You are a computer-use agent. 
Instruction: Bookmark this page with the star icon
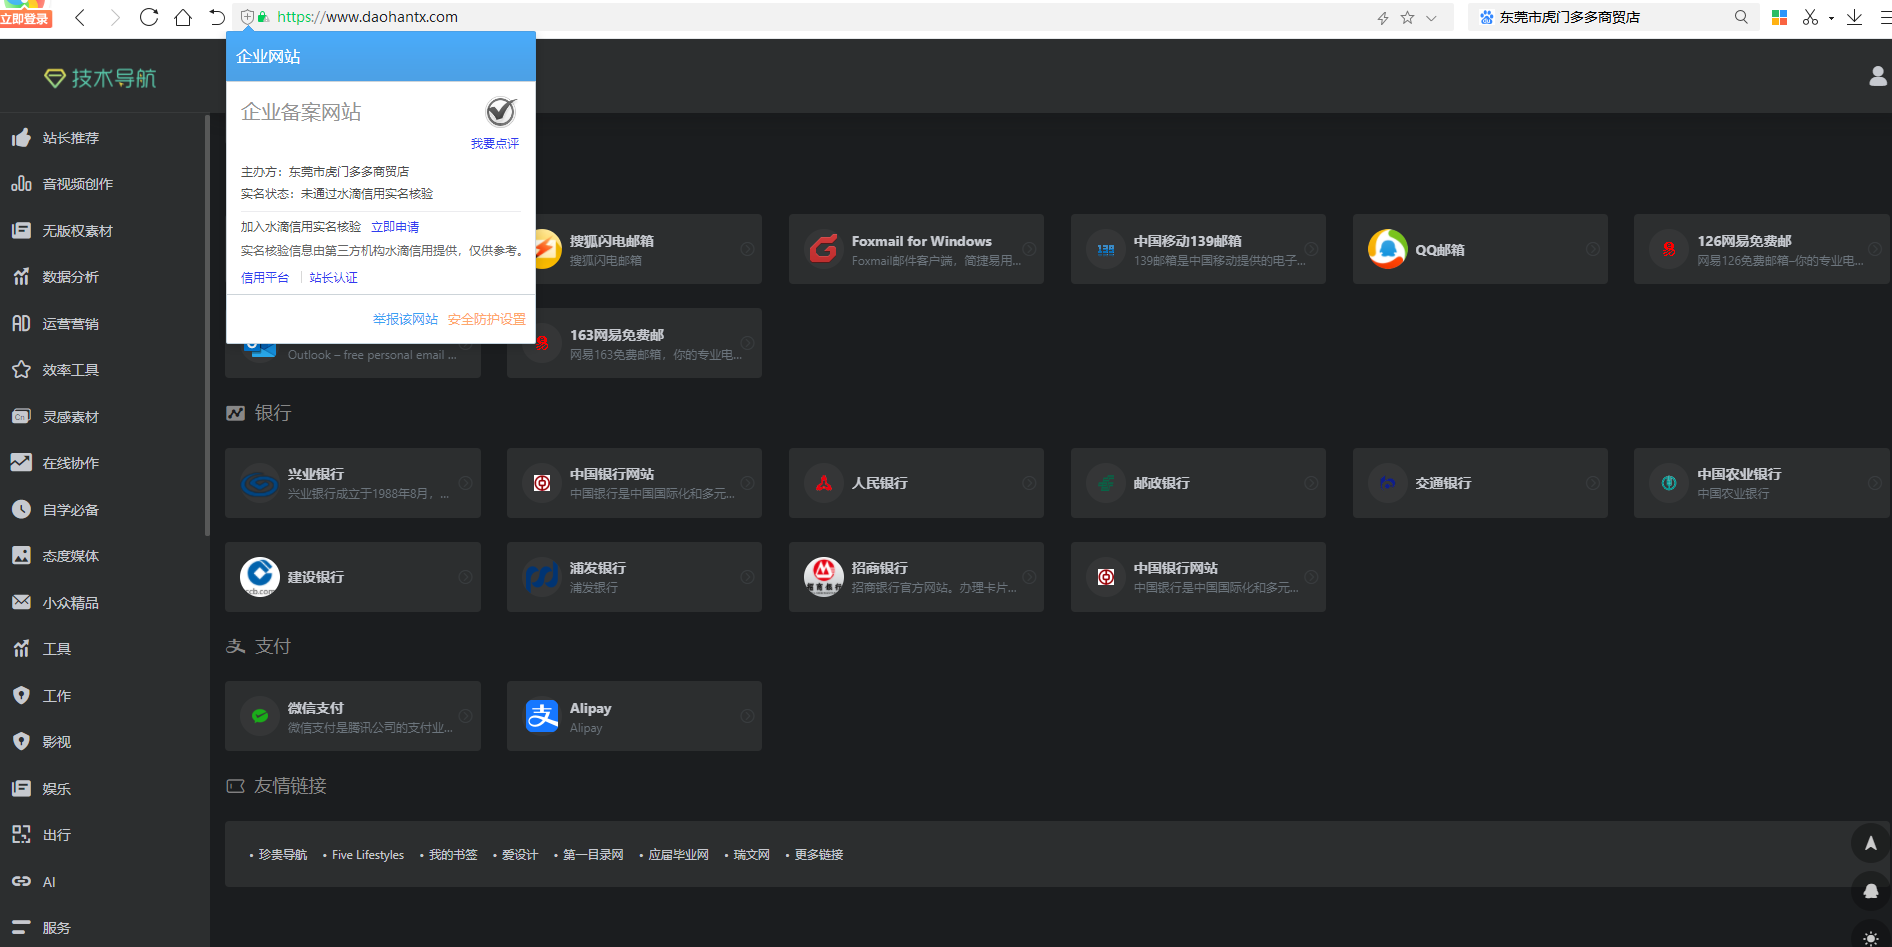tap(1407, 17)
